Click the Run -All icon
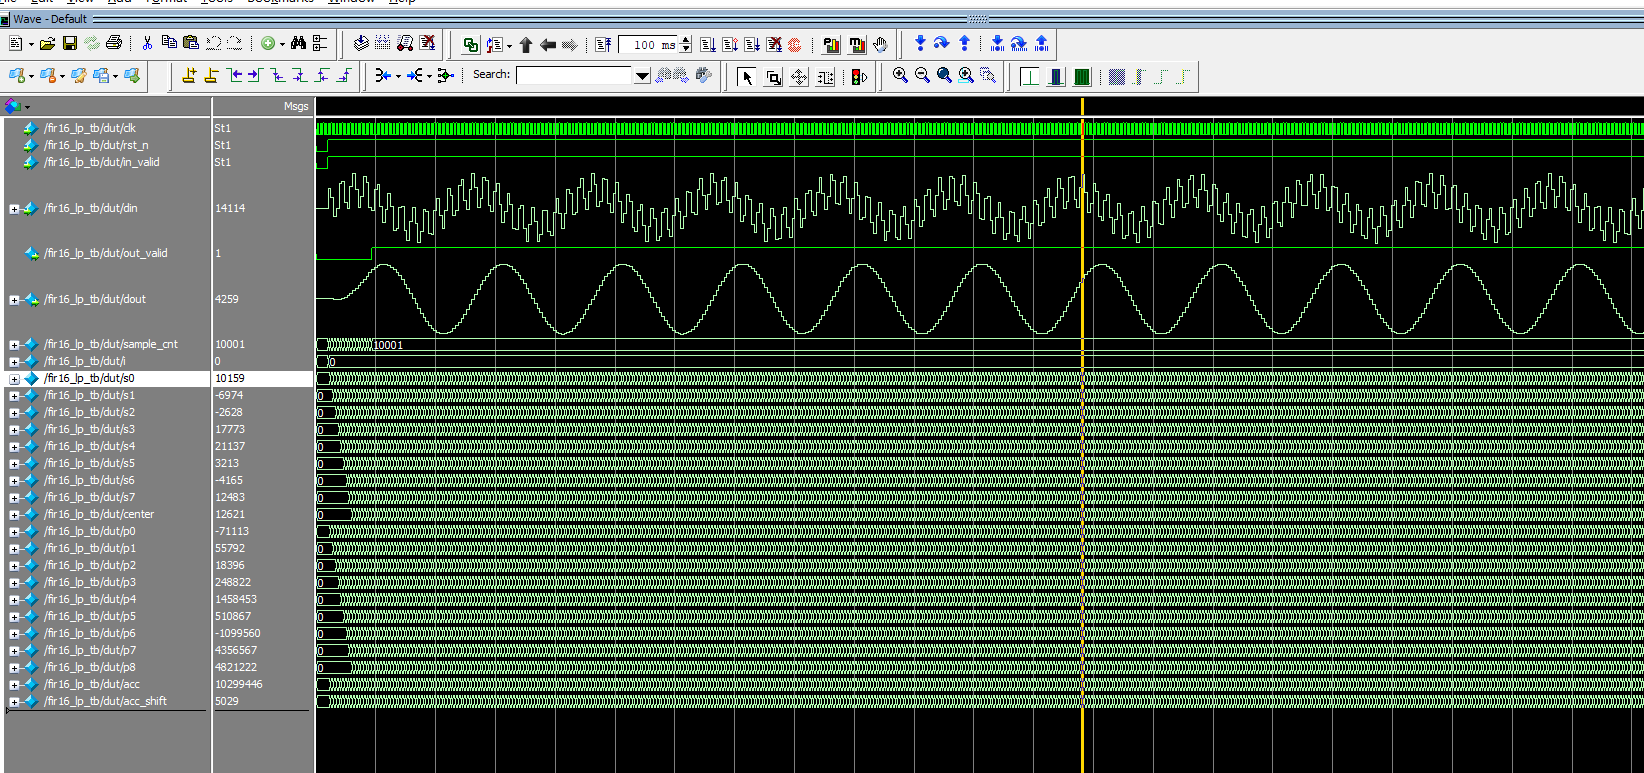 [752, 45]
